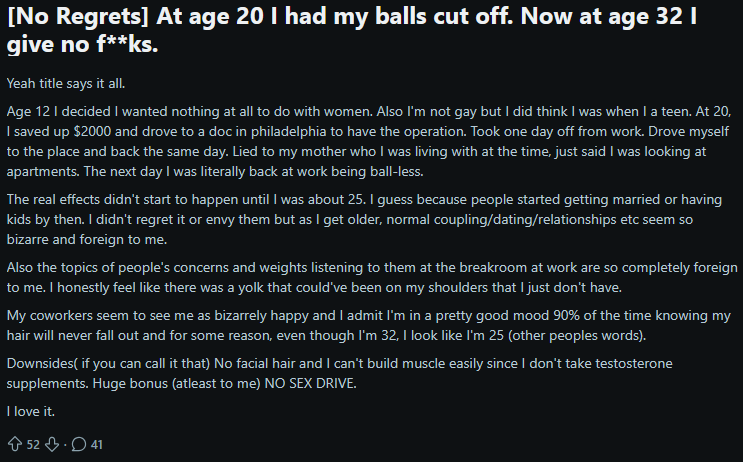Click the paragraph starting "Age 12 I decided"
Screen dimensions: 743x462
[369, 141]
